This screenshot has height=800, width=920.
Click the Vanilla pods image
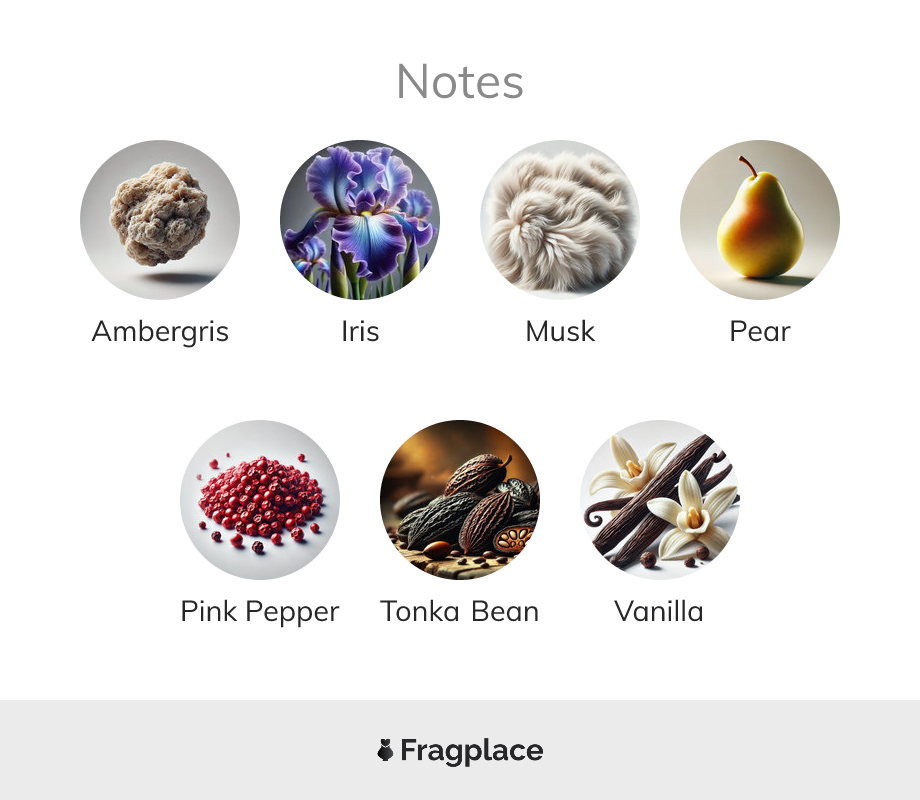[660, 499]
